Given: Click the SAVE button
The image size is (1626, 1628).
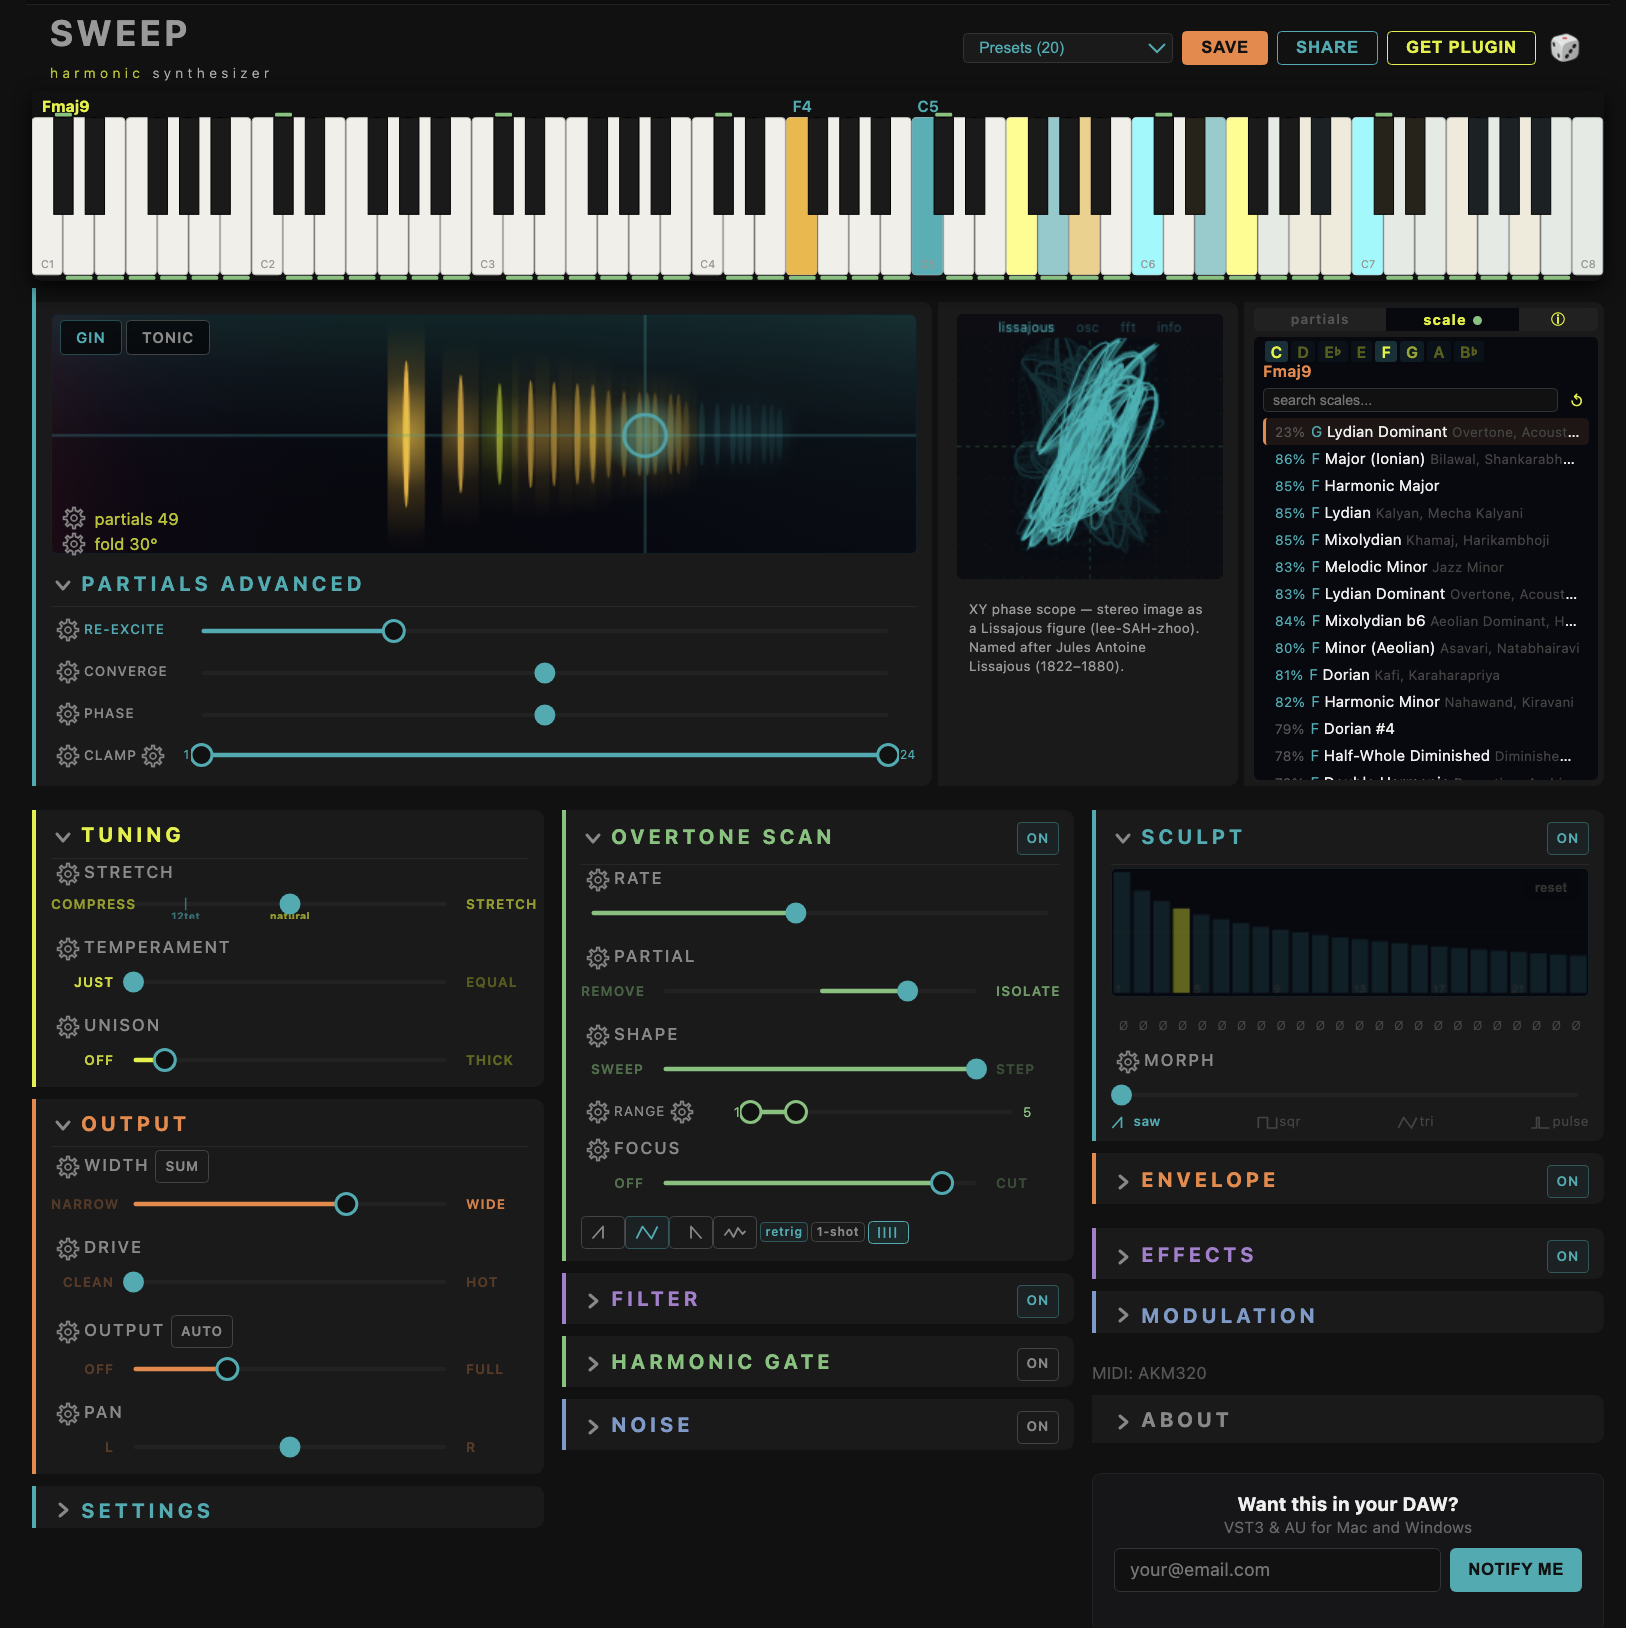Looking at the screenshot, I should pos(1224,47).
